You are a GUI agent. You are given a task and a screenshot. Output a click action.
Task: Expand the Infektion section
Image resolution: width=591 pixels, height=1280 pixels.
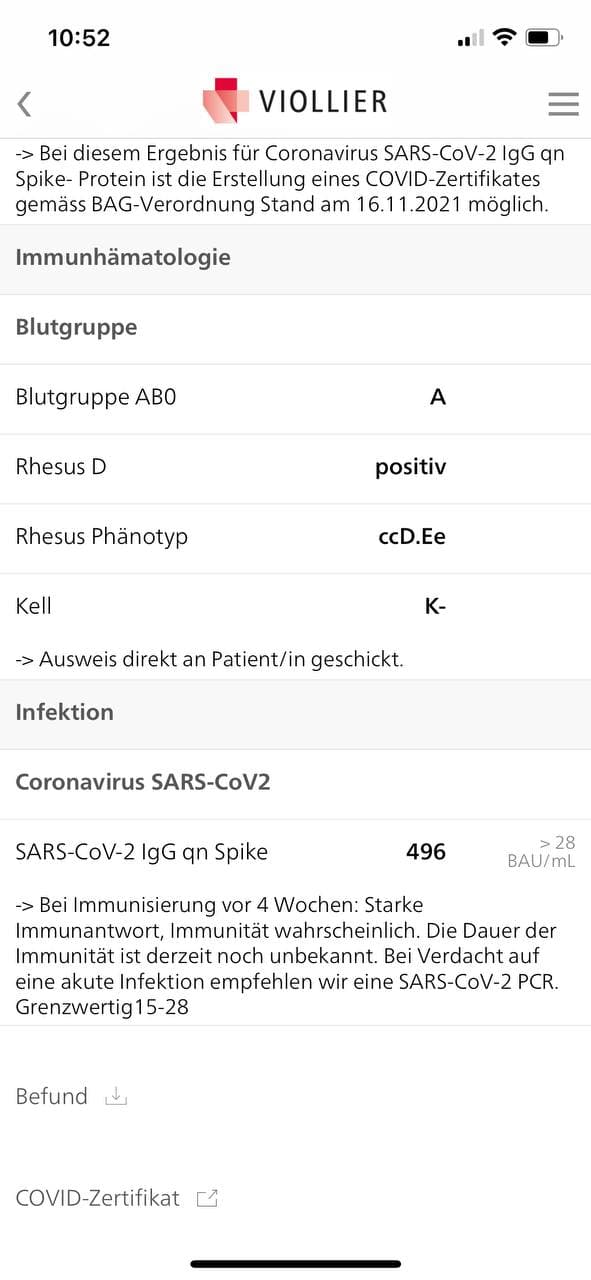[x=65, y=712]
